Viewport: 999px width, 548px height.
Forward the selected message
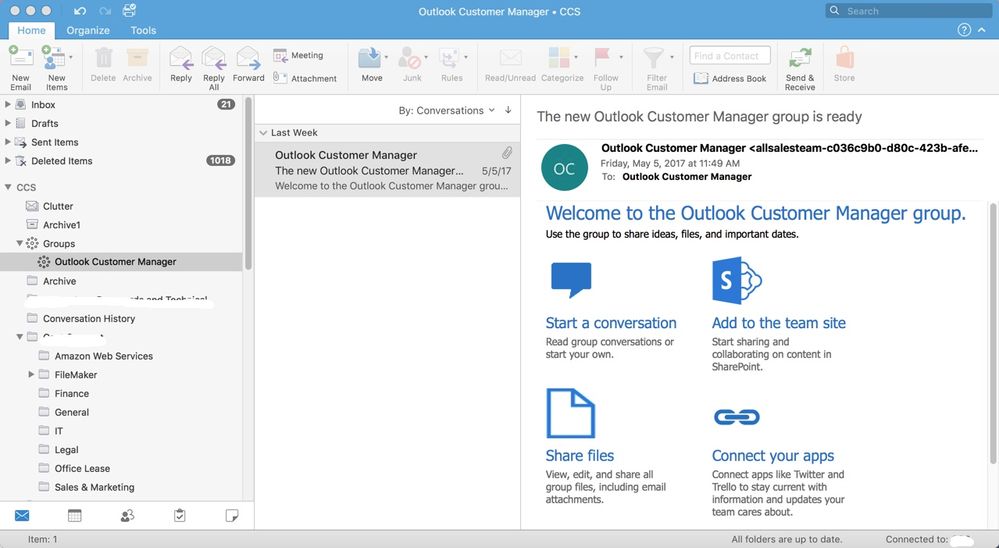(248, 60)
